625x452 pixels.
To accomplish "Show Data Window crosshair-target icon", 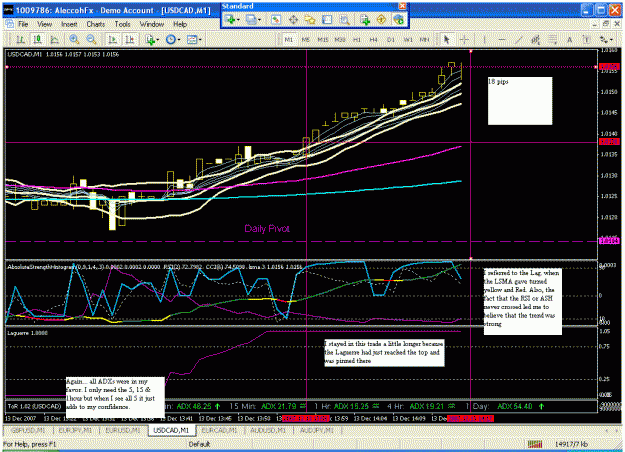I will coord(293,19).
